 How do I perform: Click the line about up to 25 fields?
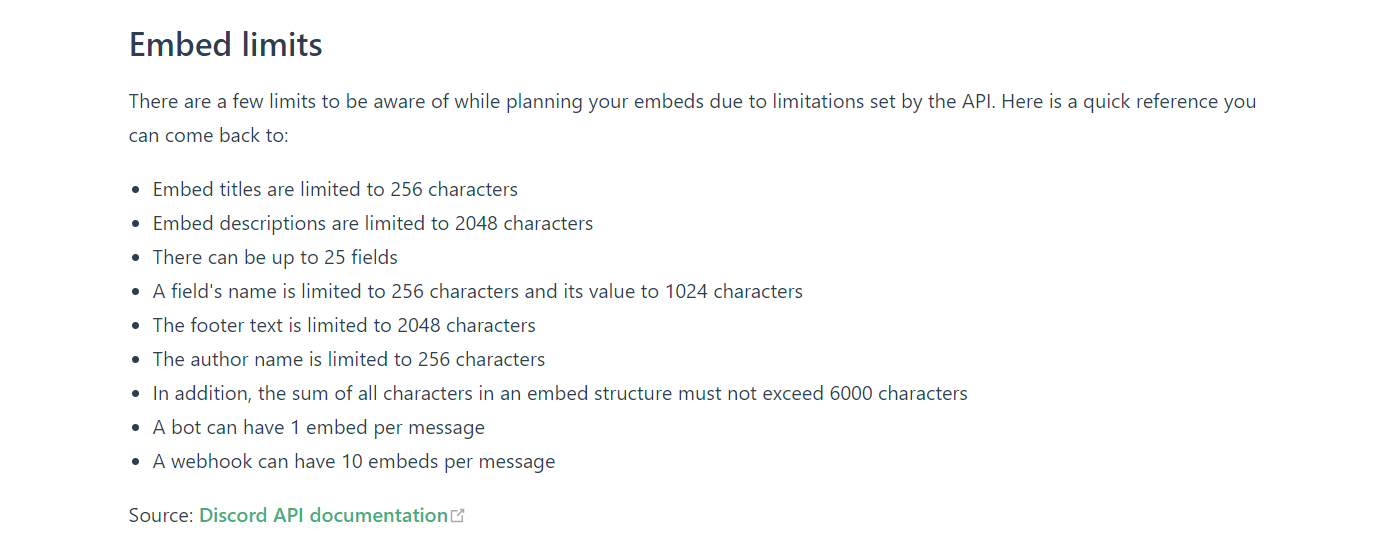pyautogui.click(x=275, y=257)
